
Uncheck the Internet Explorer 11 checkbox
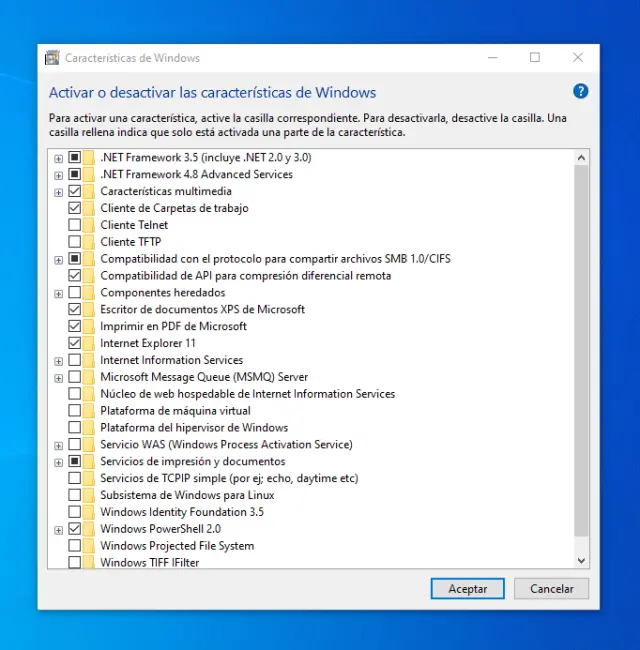pyautogui.click(x=75, y=343)
